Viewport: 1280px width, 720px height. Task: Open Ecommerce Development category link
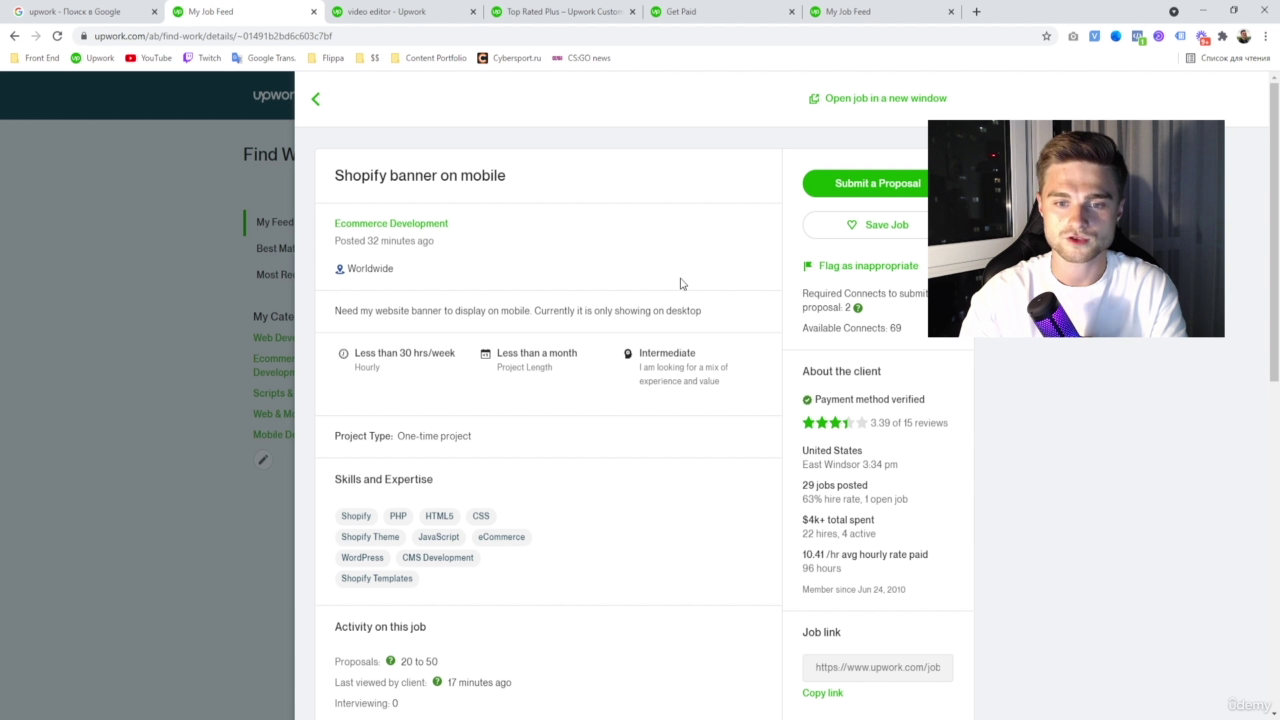(391, 224)
